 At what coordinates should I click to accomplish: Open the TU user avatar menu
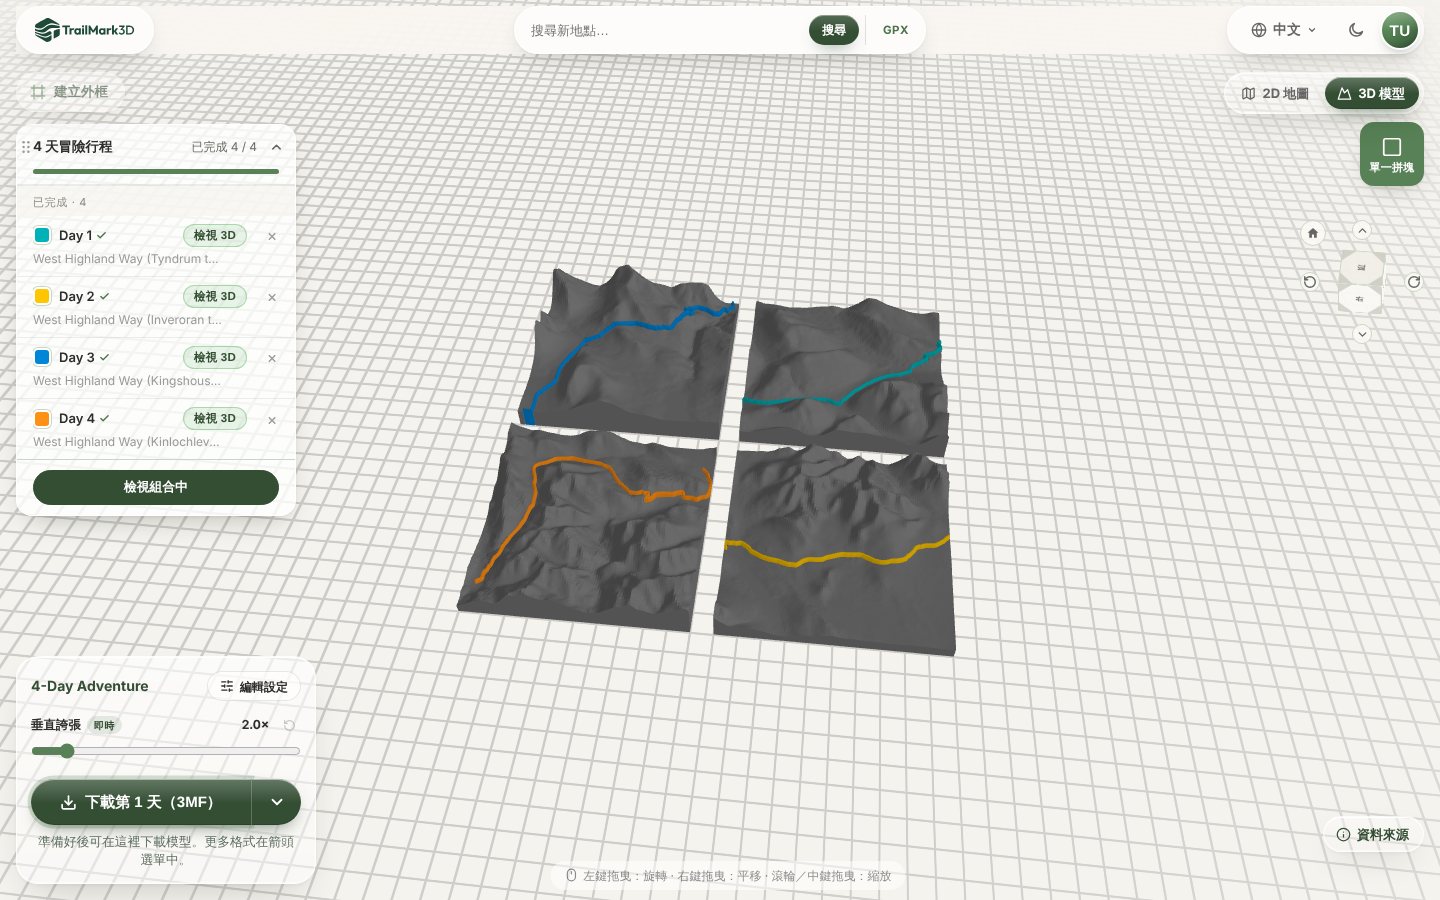pyautogui.click(x=1399, y=30)
